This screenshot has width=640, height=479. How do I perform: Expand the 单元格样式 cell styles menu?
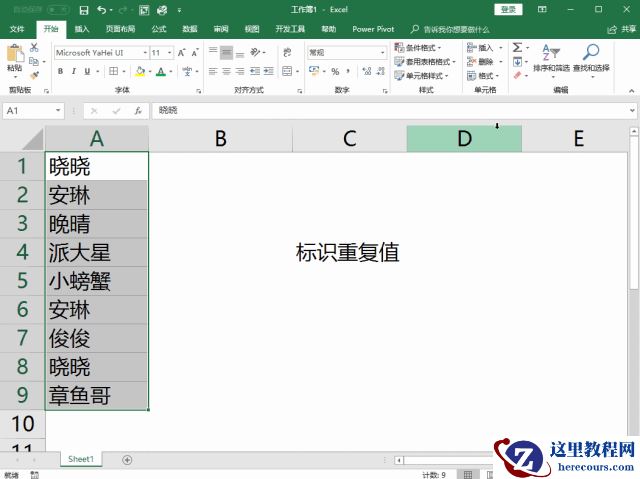(421, 75)
